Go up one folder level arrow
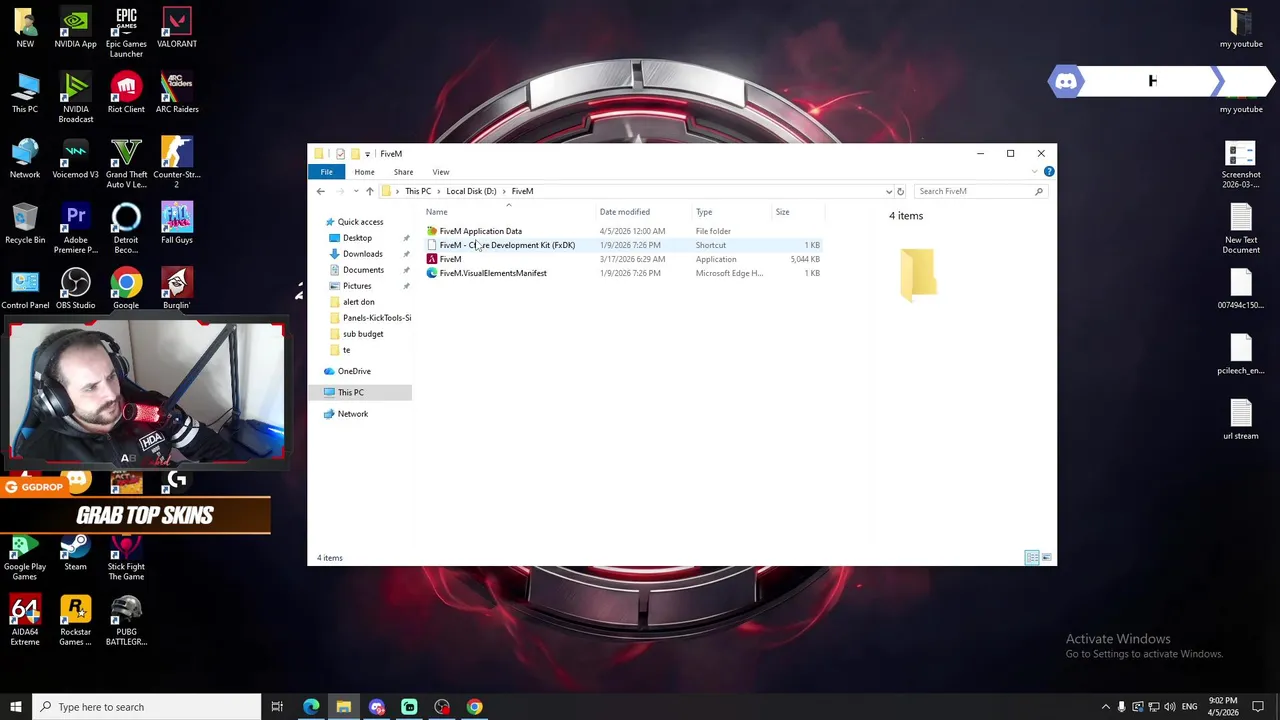This screenshot has width=1280, height=720. [369, 191]
